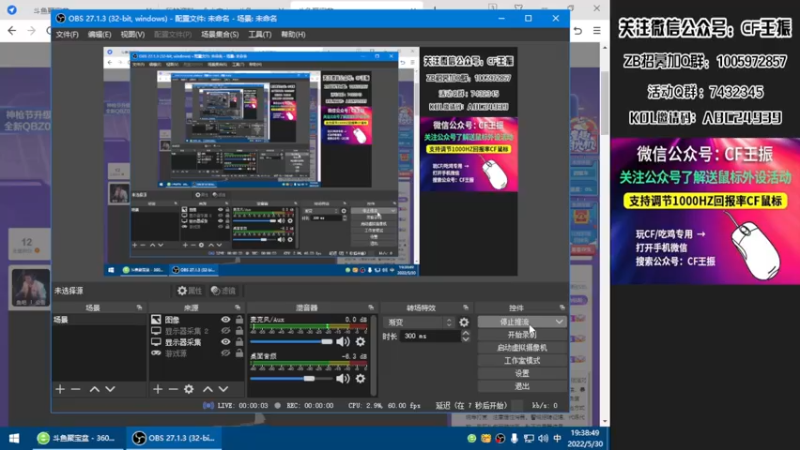
Task: Move scene up with the arrow icon
Action: pos(94,389)
